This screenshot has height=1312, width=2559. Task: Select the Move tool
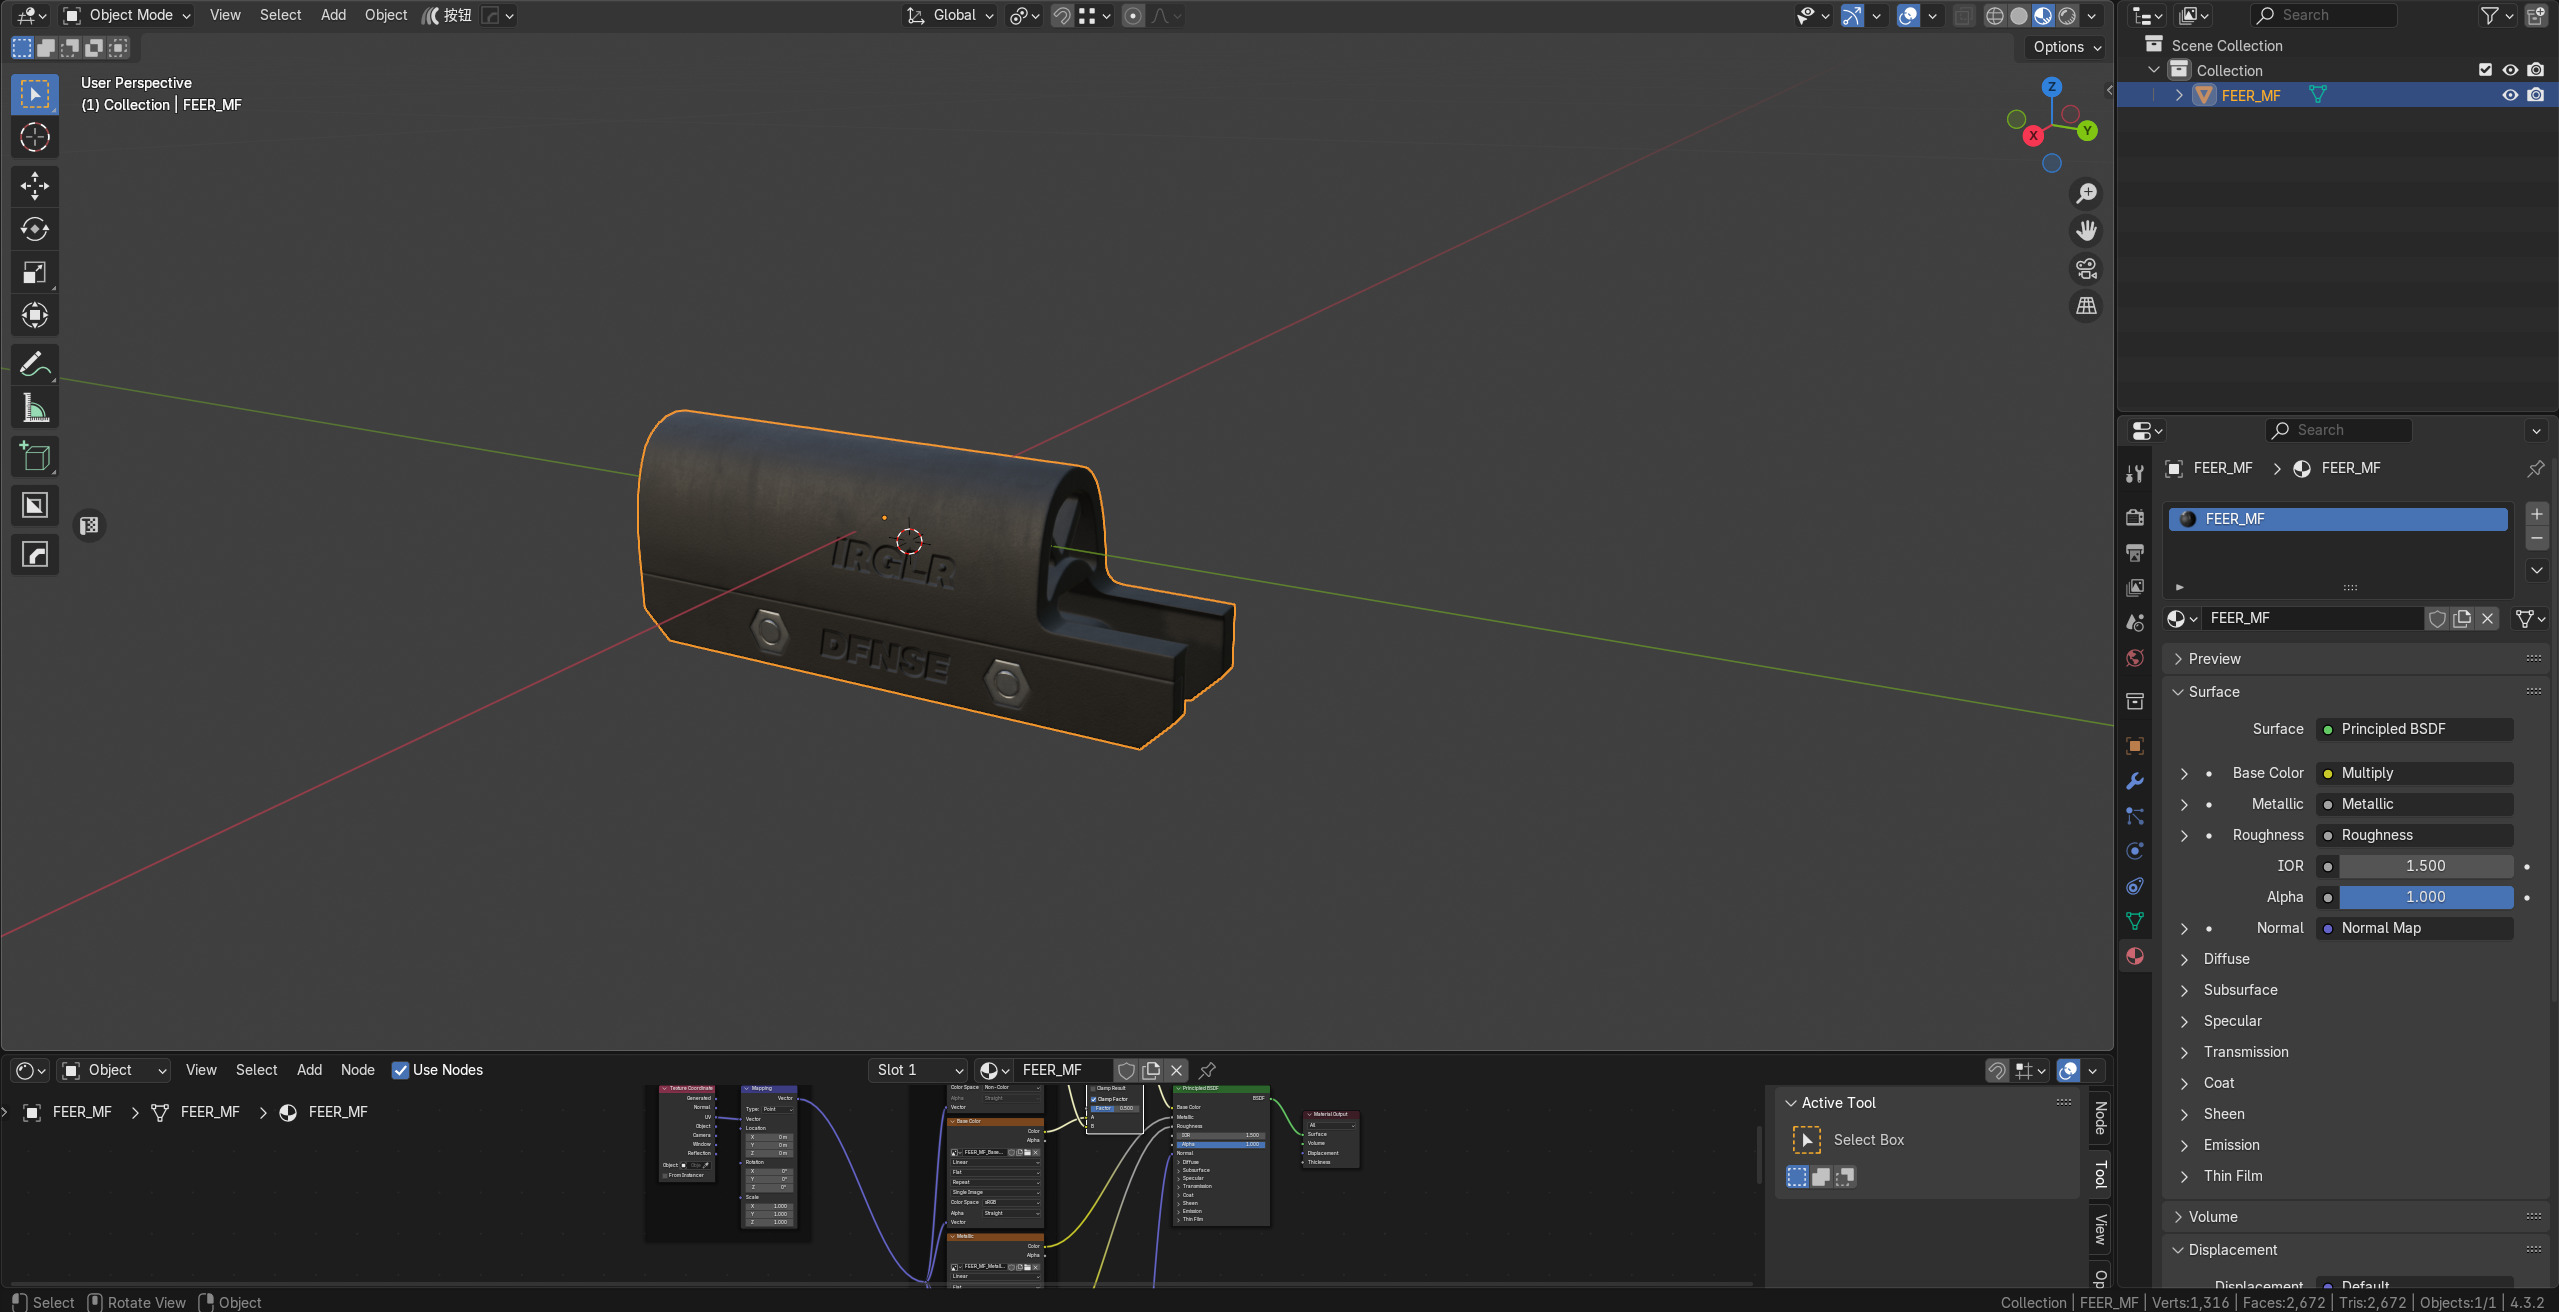pyautogui.click(x=35, y=185)
